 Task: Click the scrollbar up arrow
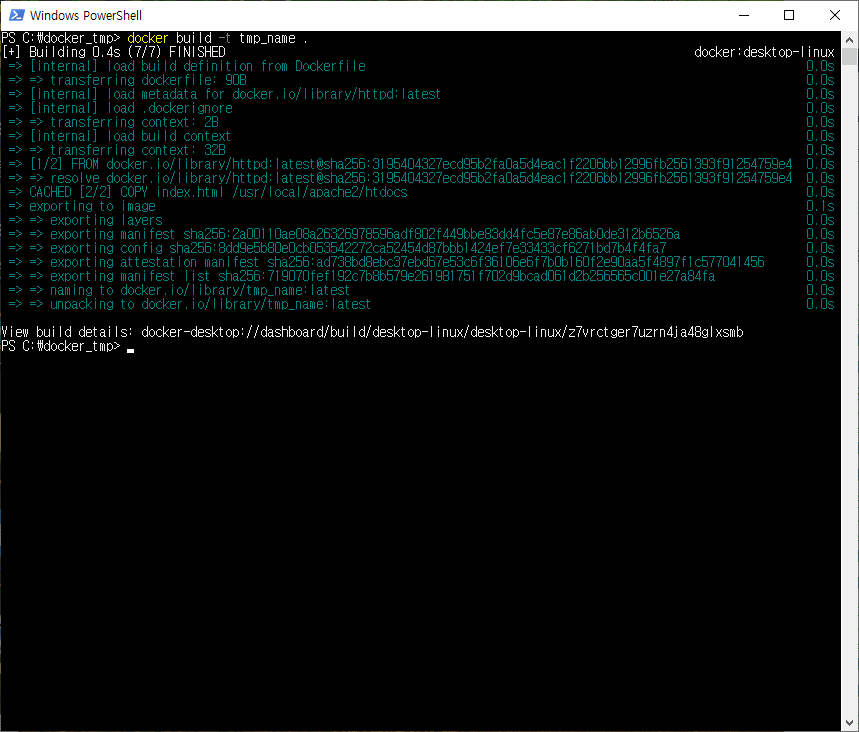[x=849, y=40]
